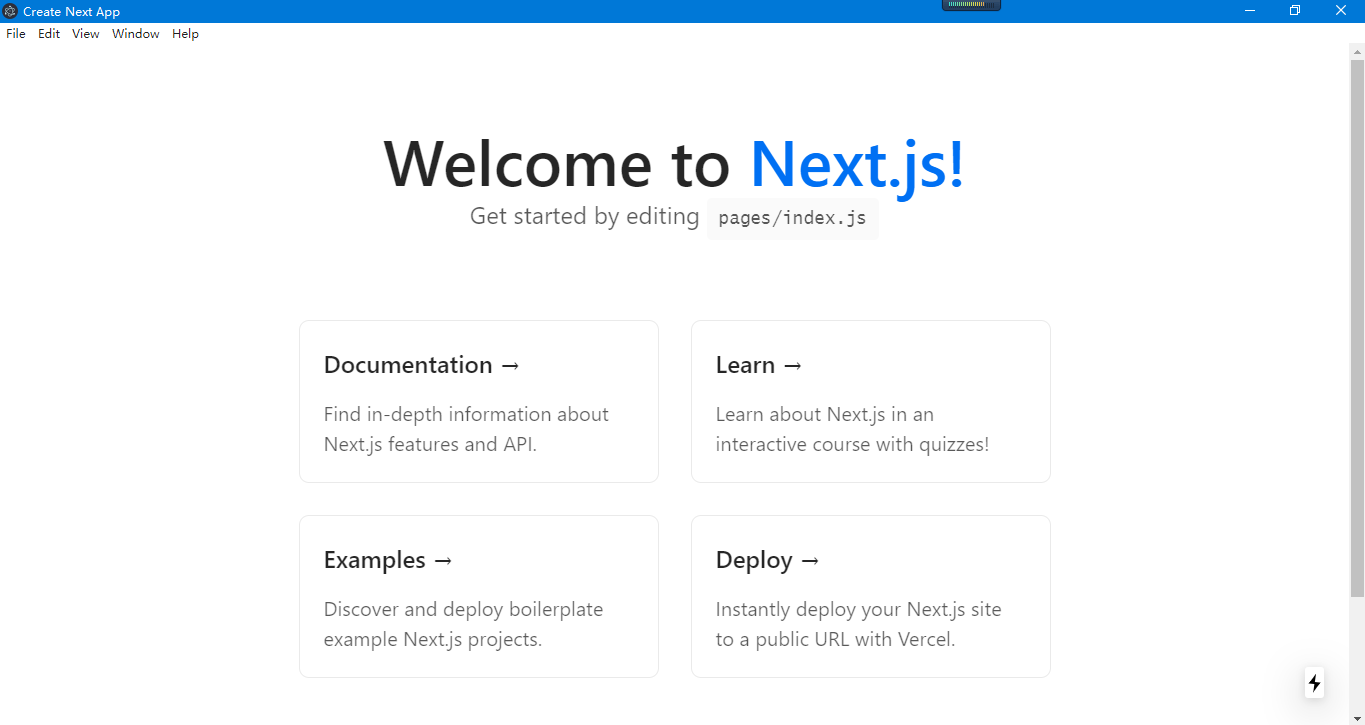Click the Create Next App icon in title bar
This screenshot has height=725, width=1365.
click(10, 11)
